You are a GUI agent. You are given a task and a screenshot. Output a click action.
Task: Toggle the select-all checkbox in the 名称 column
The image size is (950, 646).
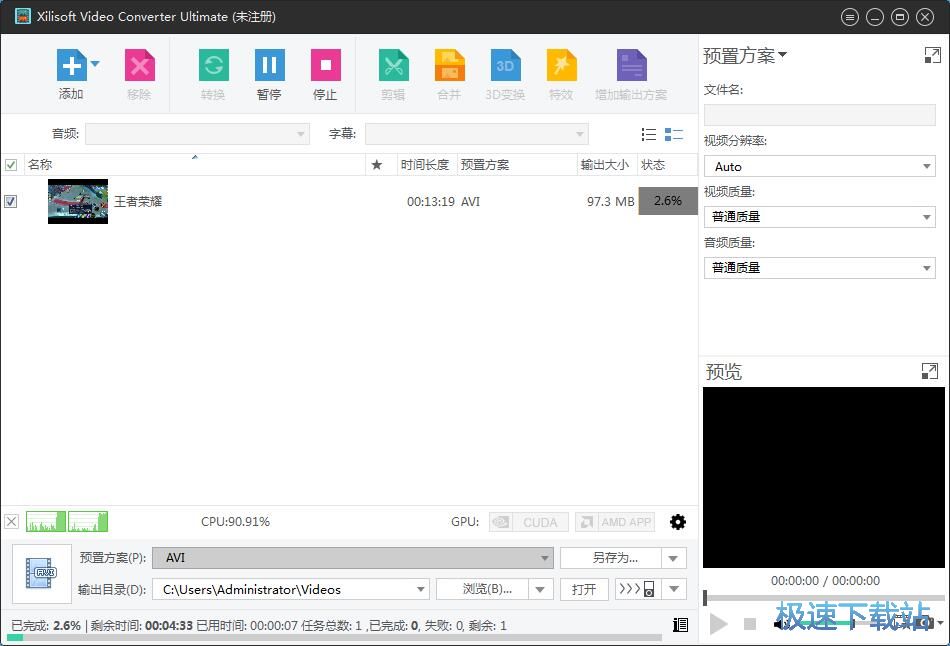(11, 164)
